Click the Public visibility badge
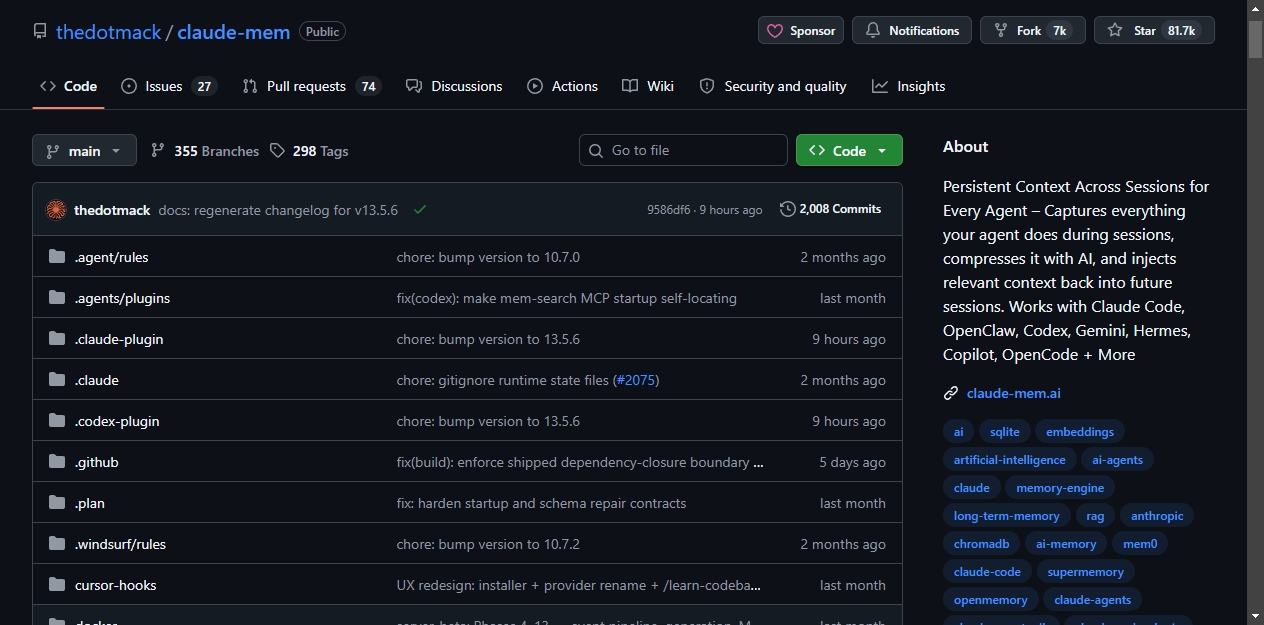The height and width of the screenshot is (625, 1264). tap(322, 32)
